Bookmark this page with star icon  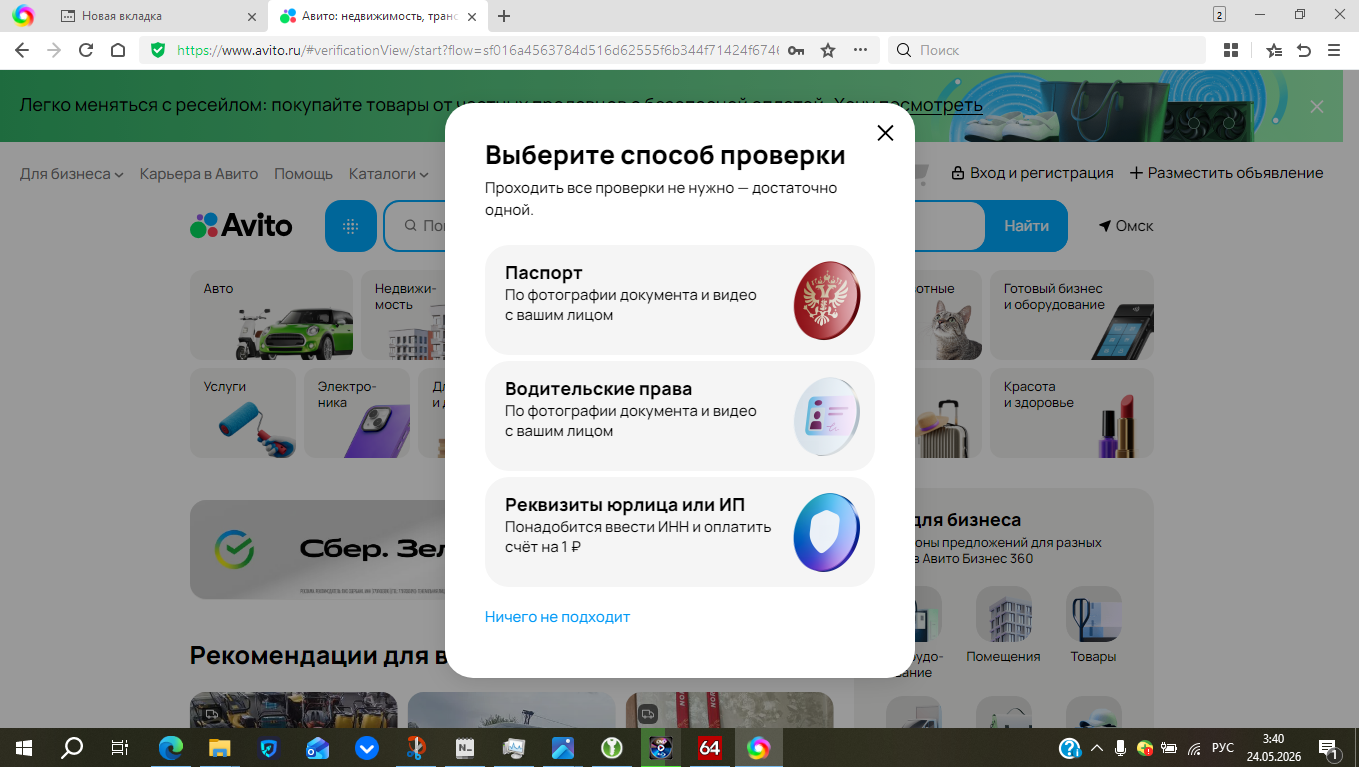(828, 50)
